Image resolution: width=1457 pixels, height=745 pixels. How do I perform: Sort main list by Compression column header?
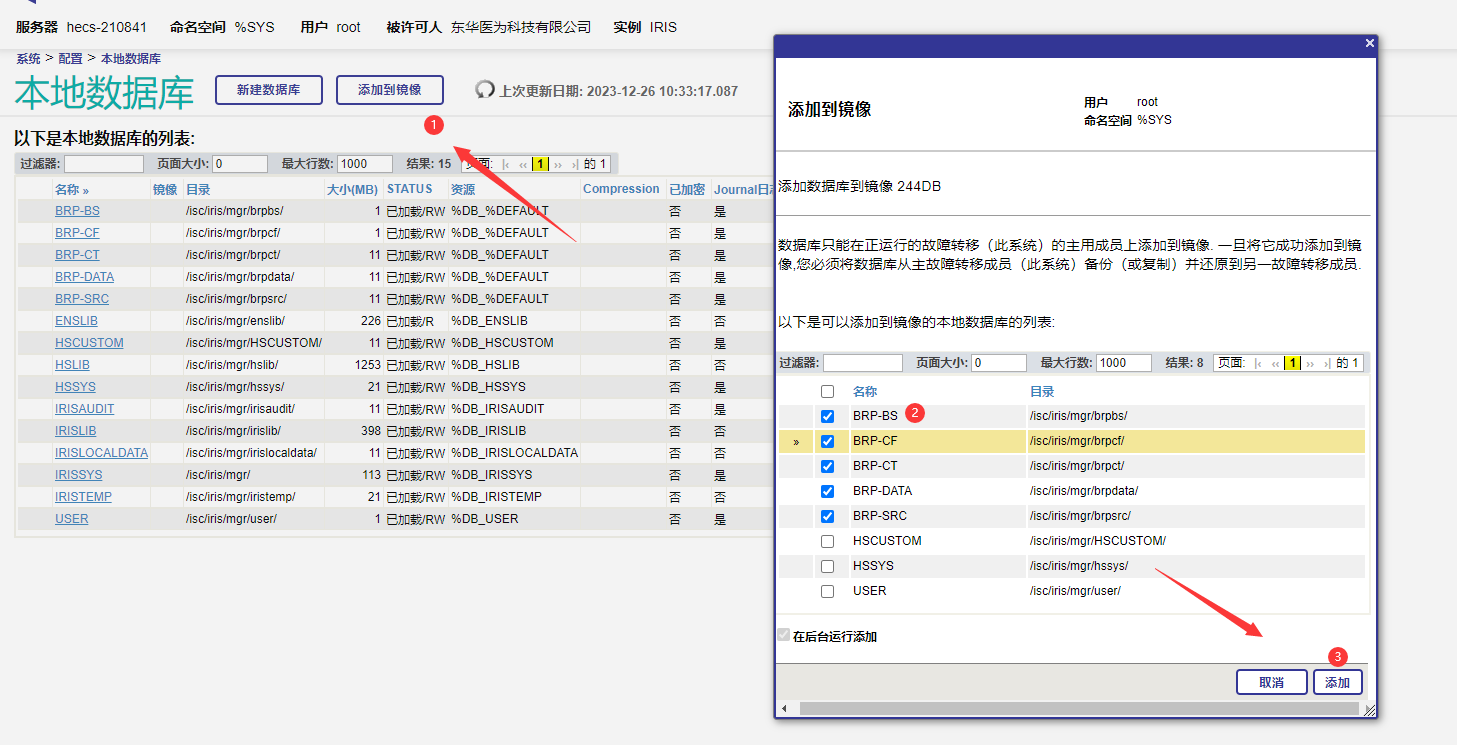coord(621,189)
